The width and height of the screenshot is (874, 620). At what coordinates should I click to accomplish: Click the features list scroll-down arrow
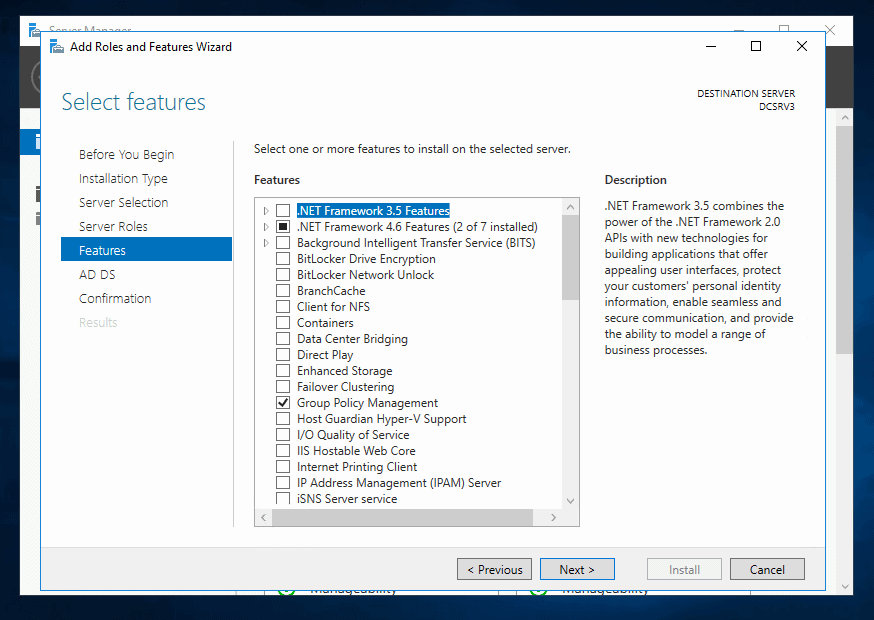pyautogui.click(x=570, y=500)
